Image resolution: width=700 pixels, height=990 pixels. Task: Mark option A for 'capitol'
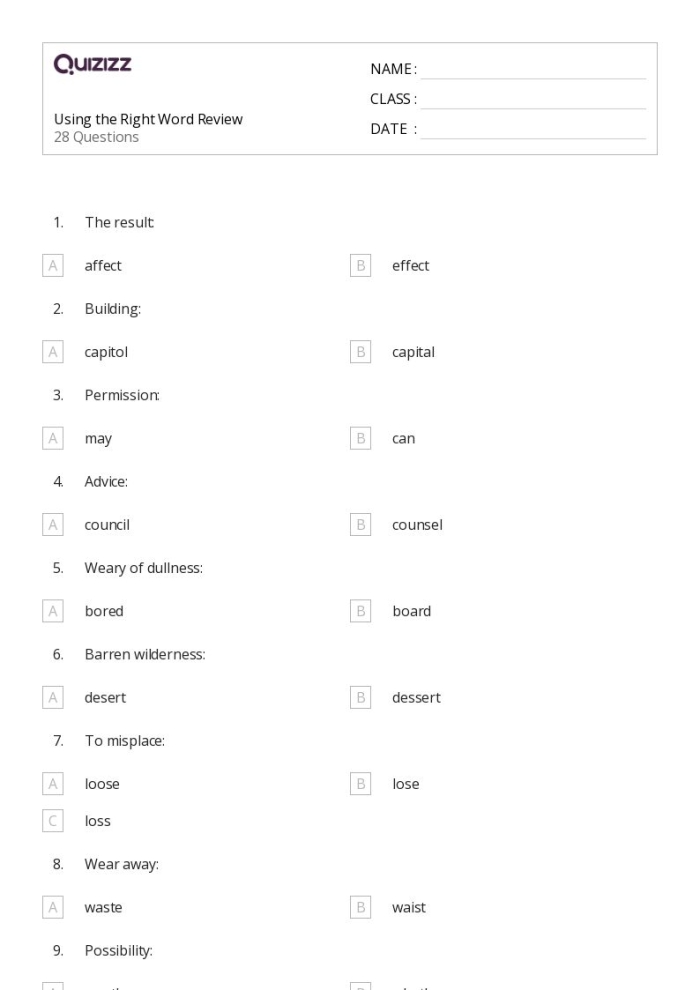pos(53,352)
